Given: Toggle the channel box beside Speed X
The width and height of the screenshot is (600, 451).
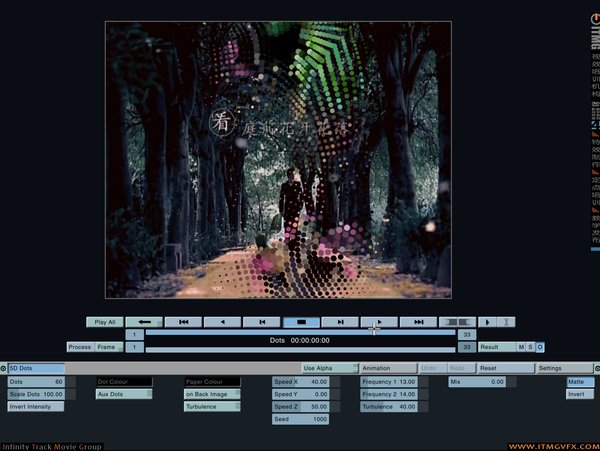Looking at the screenshot, I should [336, 382].
